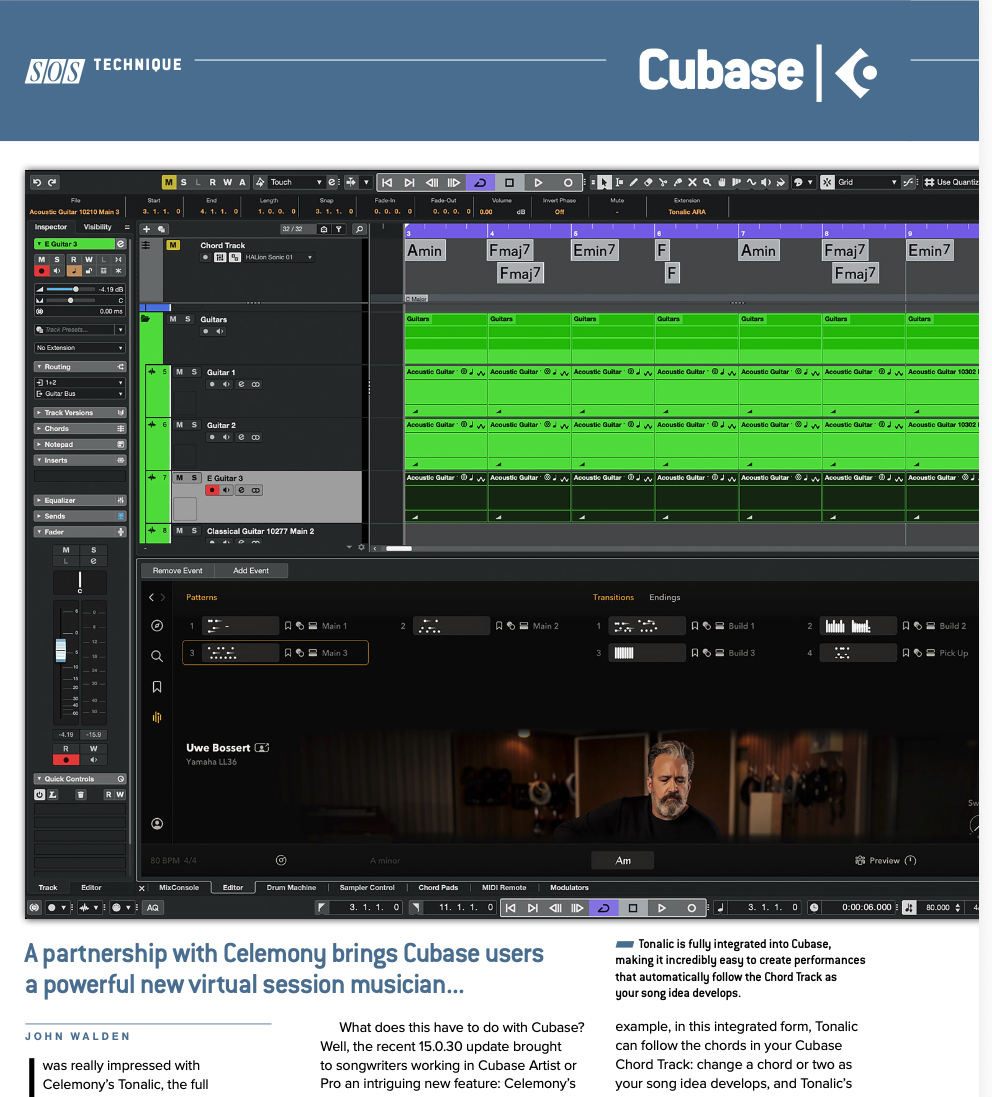Select the Object Selection arrow tool
The image size is (992, 1097).
click(604, 183)
